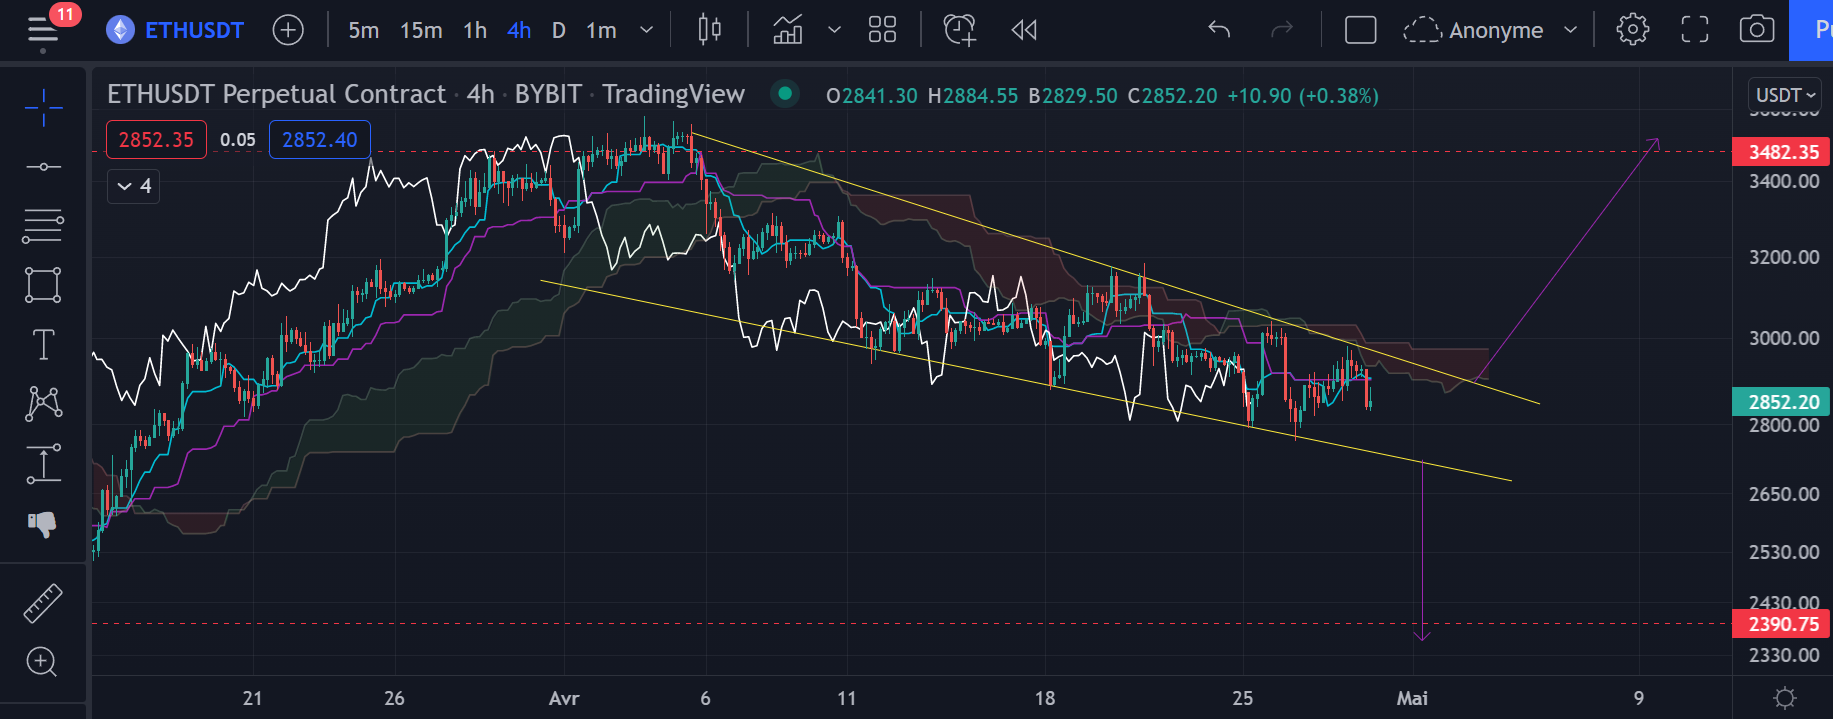Toggle fullscreen mode

[1694, 30]
